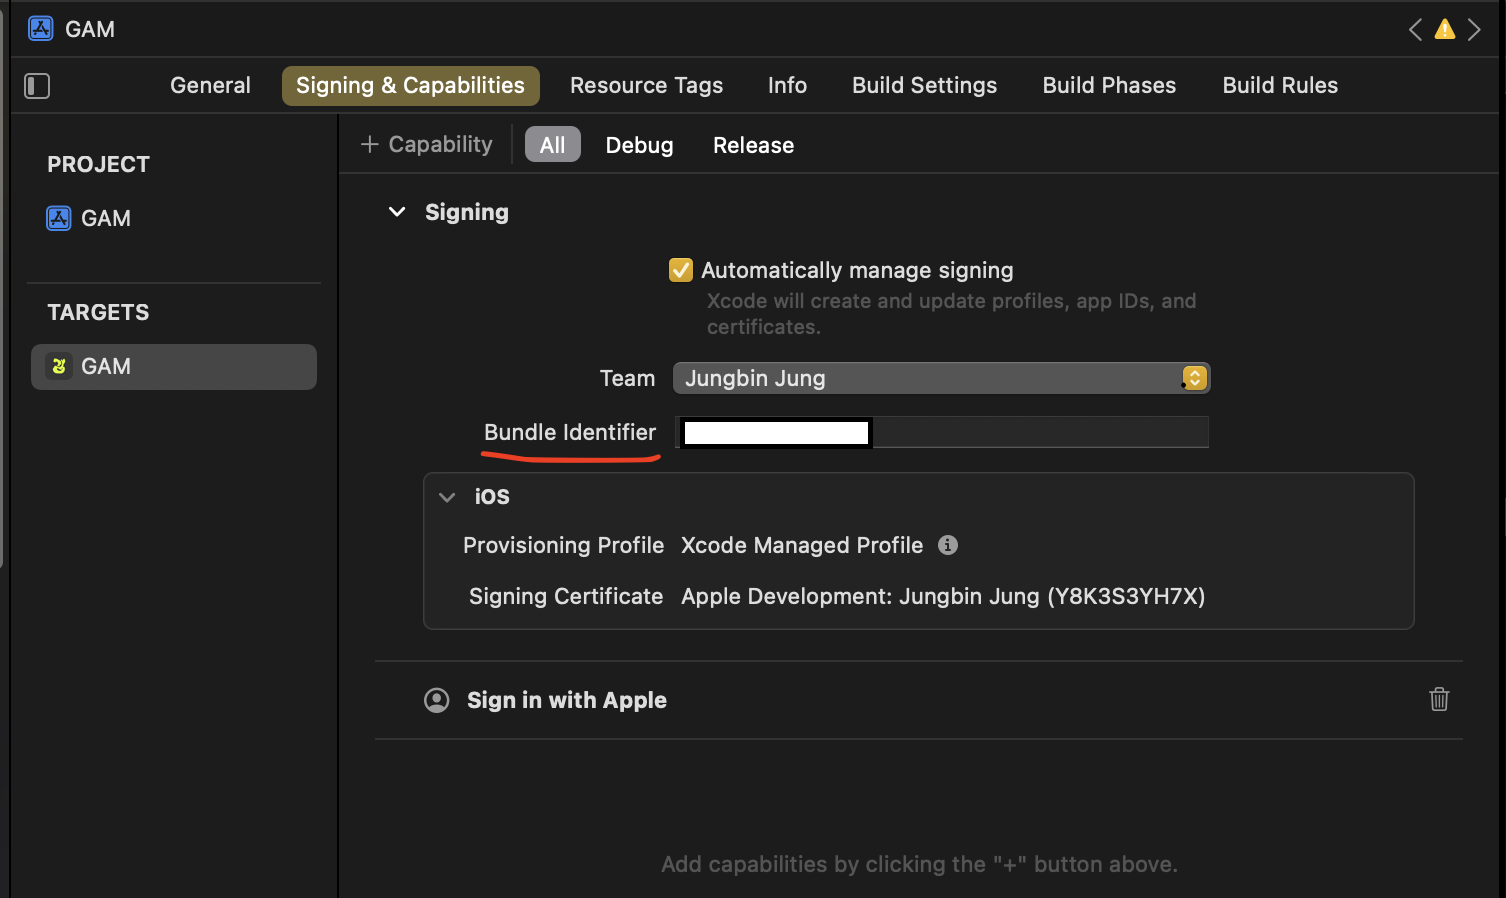Select the GAM project in the sidebar

(174, 218)
